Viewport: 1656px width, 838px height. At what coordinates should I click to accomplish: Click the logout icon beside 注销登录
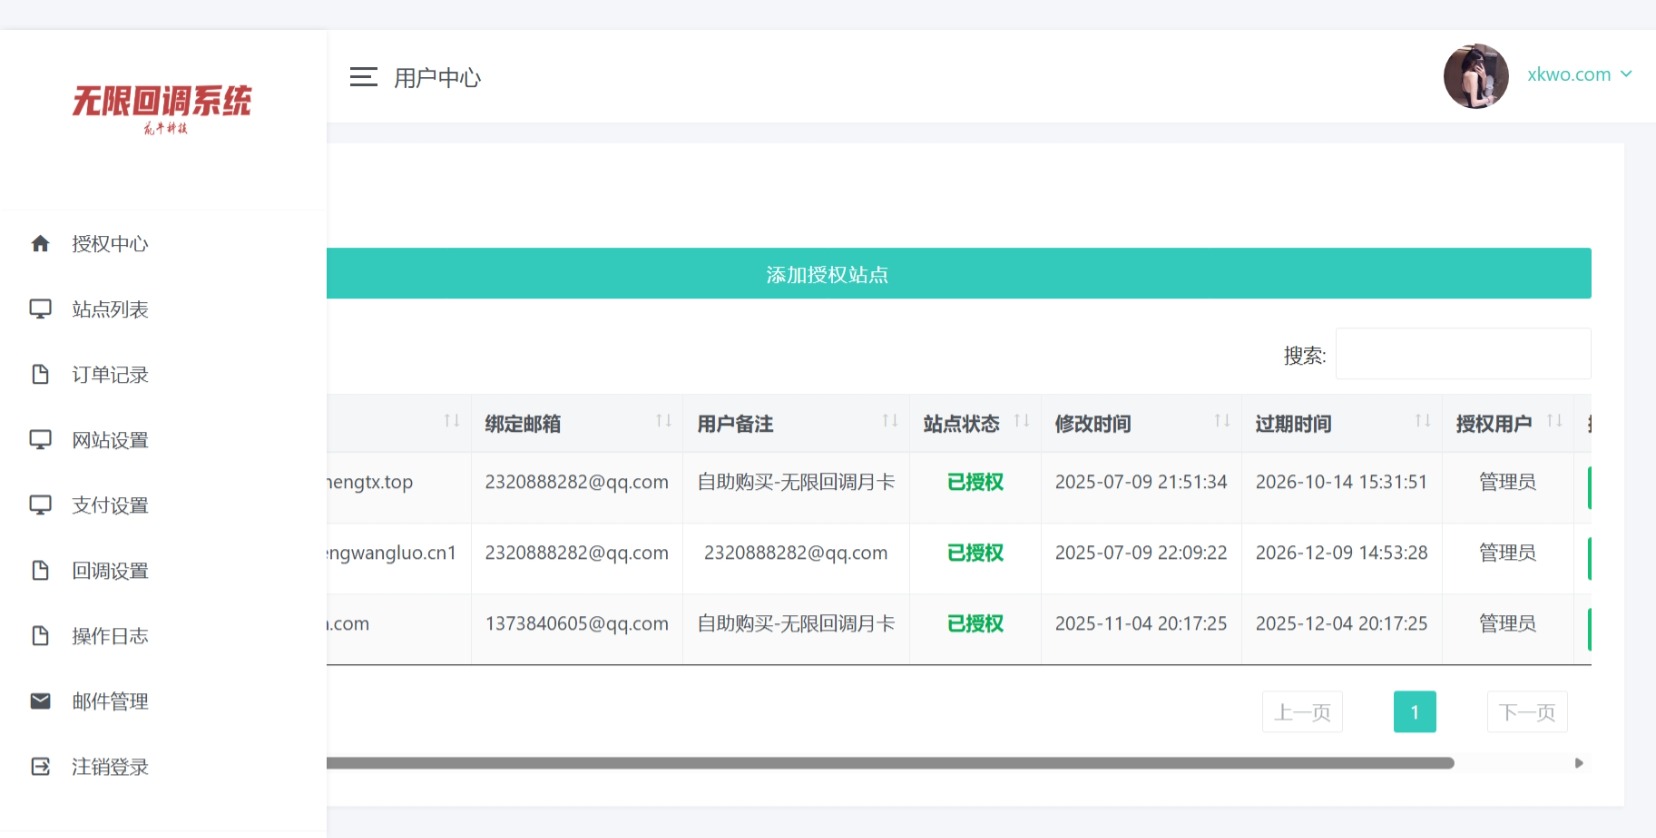pos(40,767)
